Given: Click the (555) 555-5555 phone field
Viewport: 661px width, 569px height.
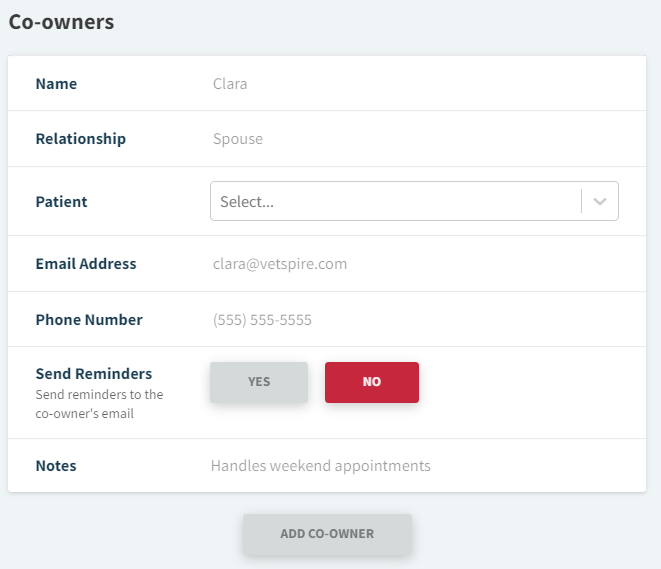Looking at the screenshot, I should point(262,320).
